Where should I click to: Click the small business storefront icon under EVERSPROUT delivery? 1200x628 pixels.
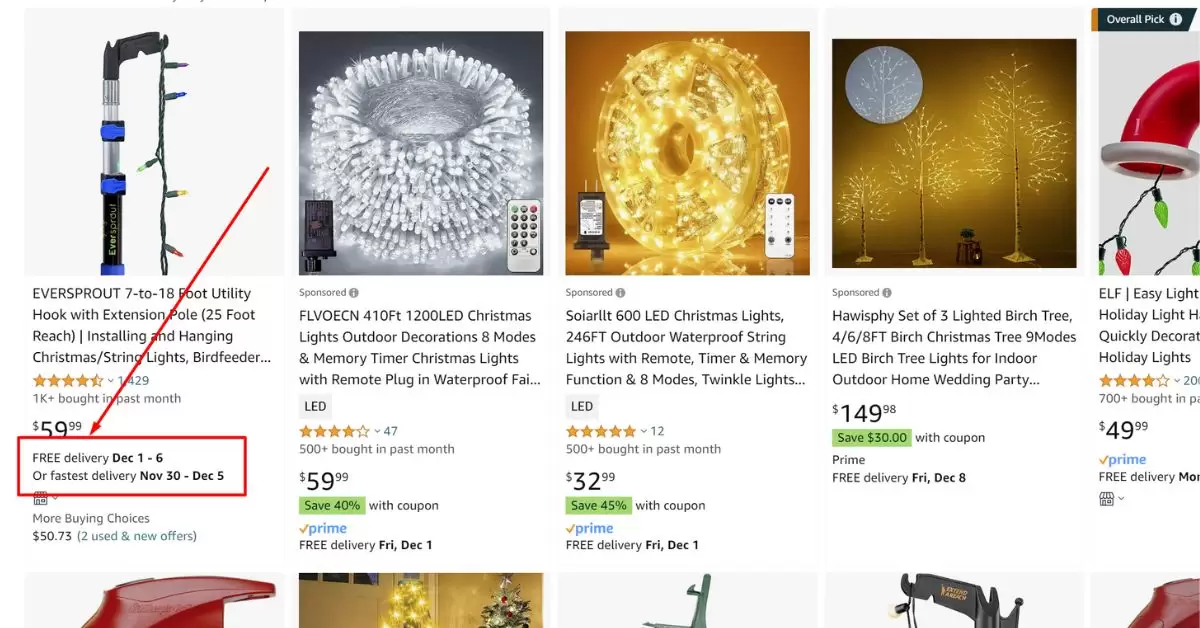[41, 497]
